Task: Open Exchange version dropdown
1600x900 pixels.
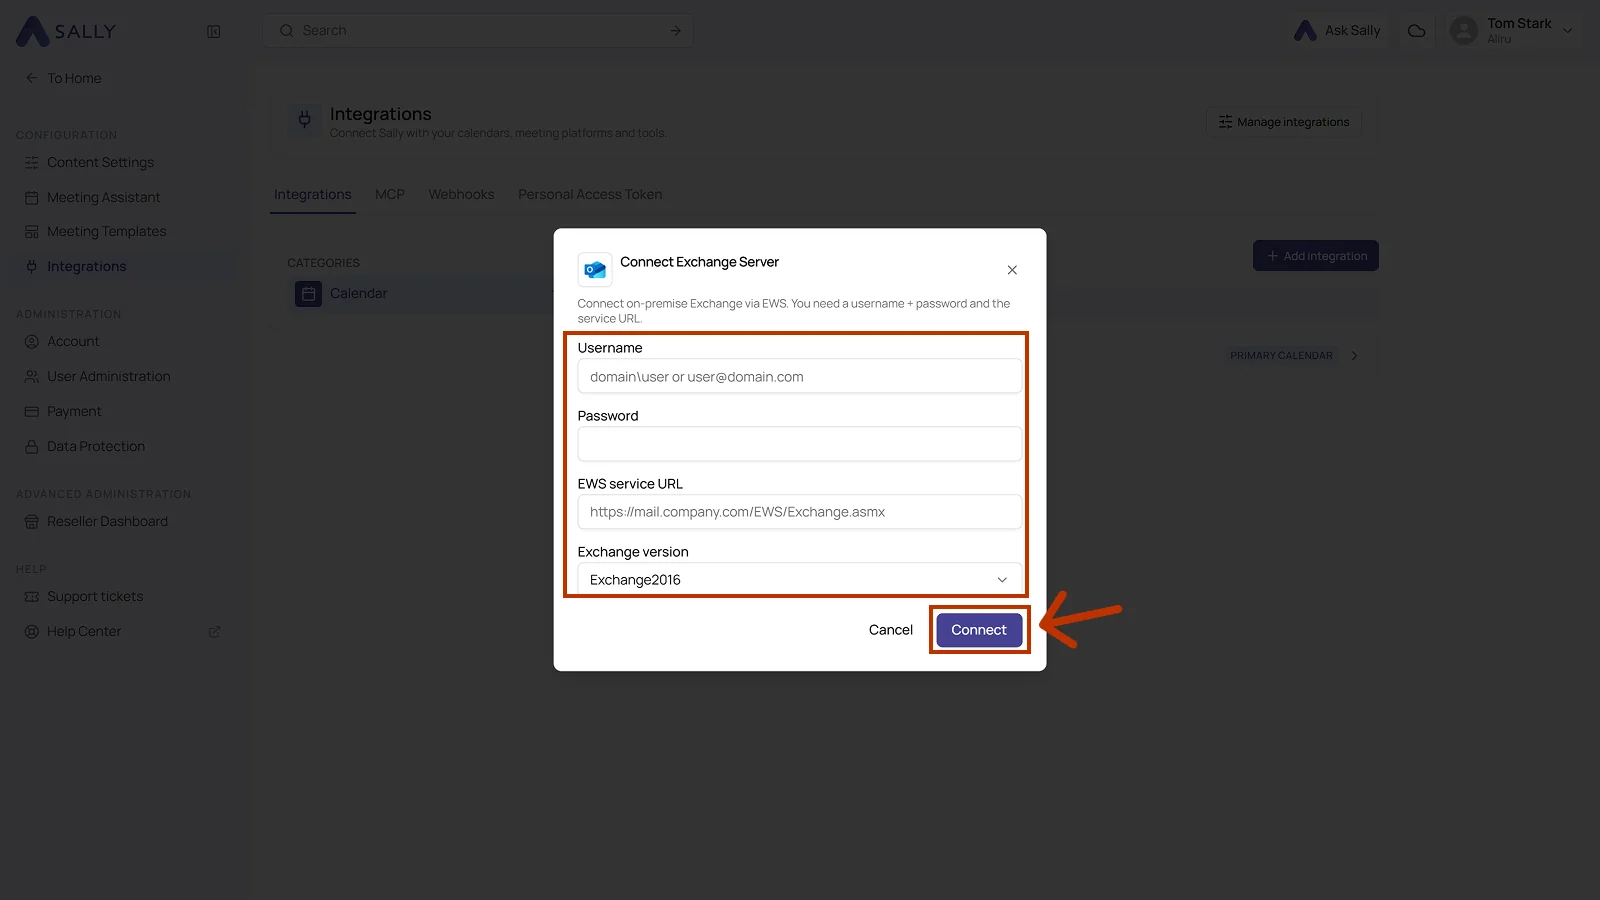Action: point(800,580)
